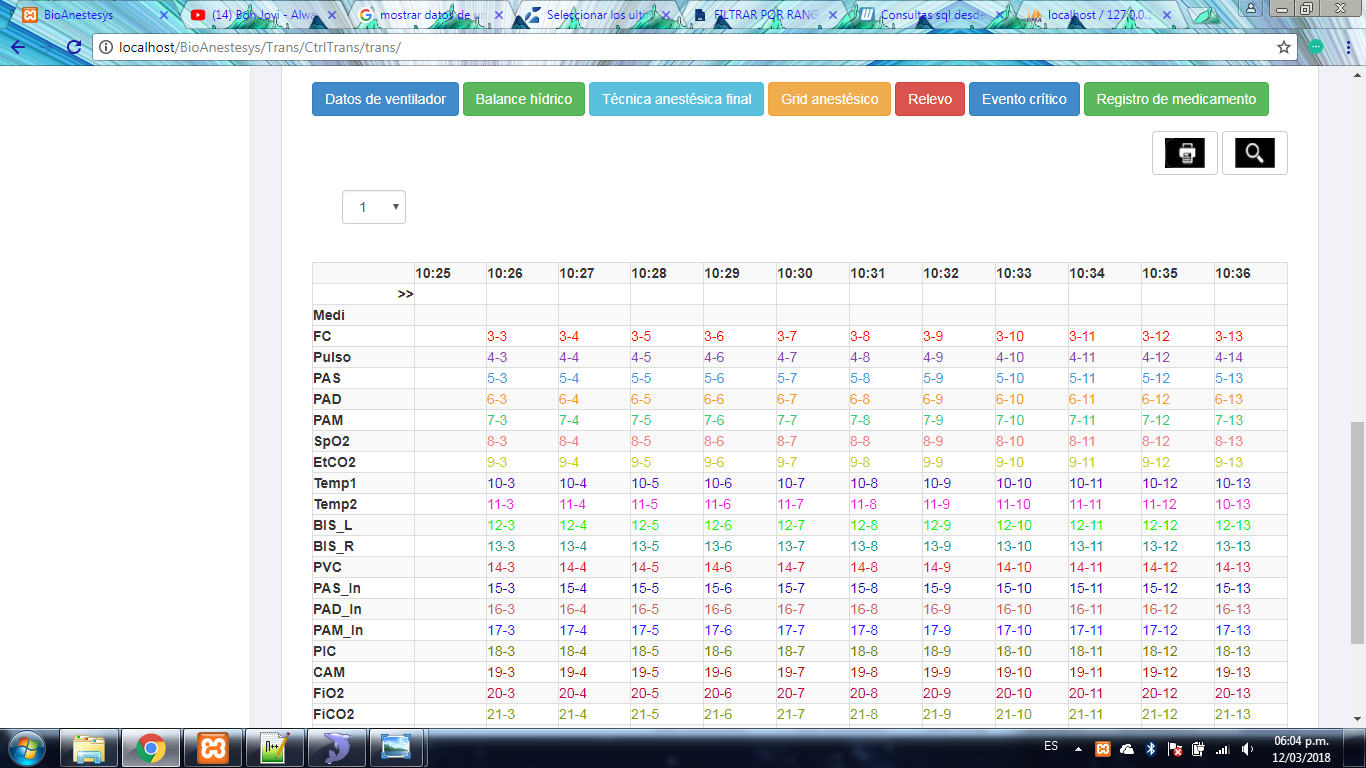Open File Explorer from the taskbar

[89, 747]
